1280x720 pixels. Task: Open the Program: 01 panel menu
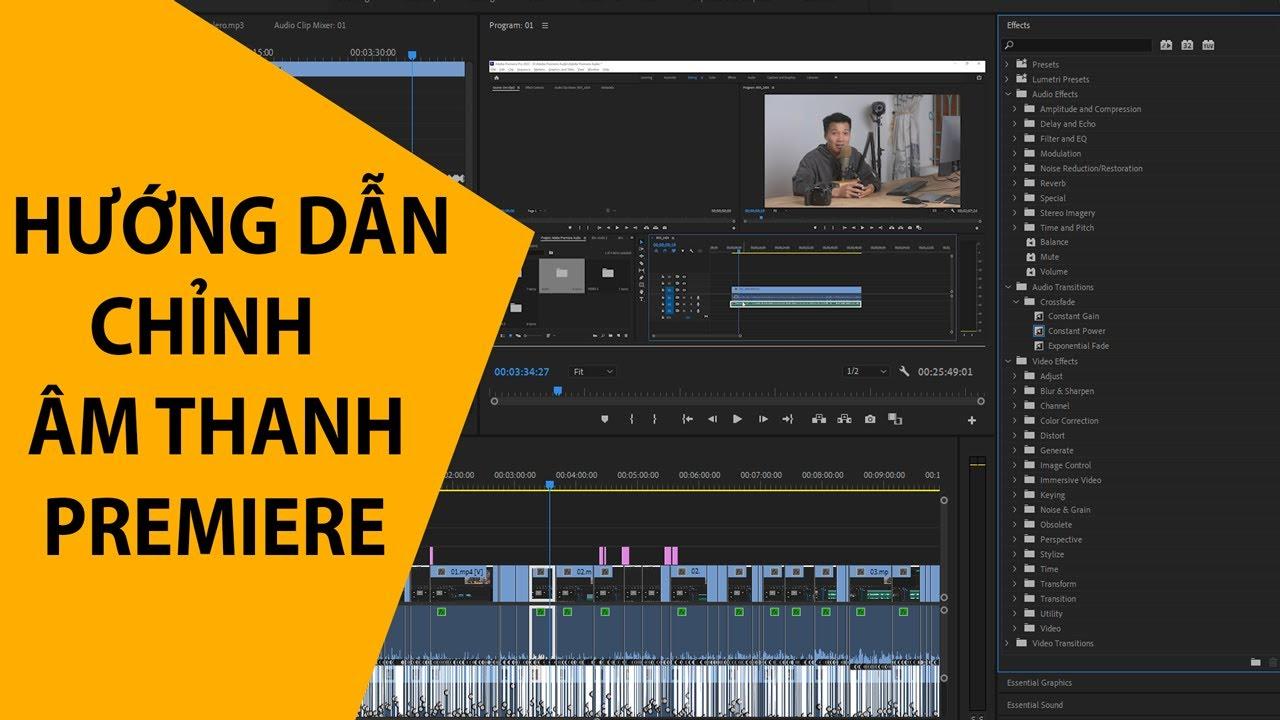(x=545, y=25)
